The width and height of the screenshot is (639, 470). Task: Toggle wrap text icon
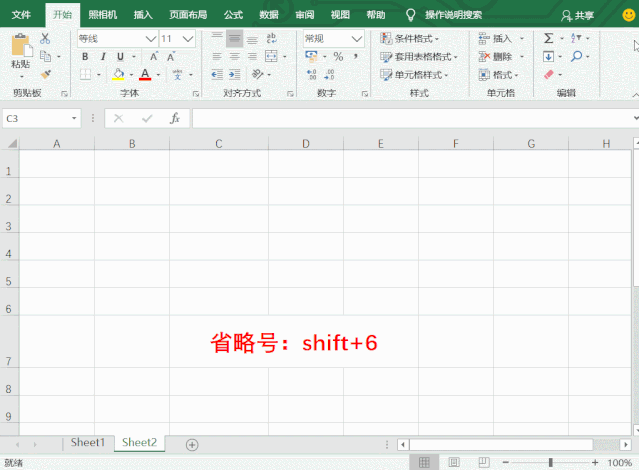click(271, 38)
